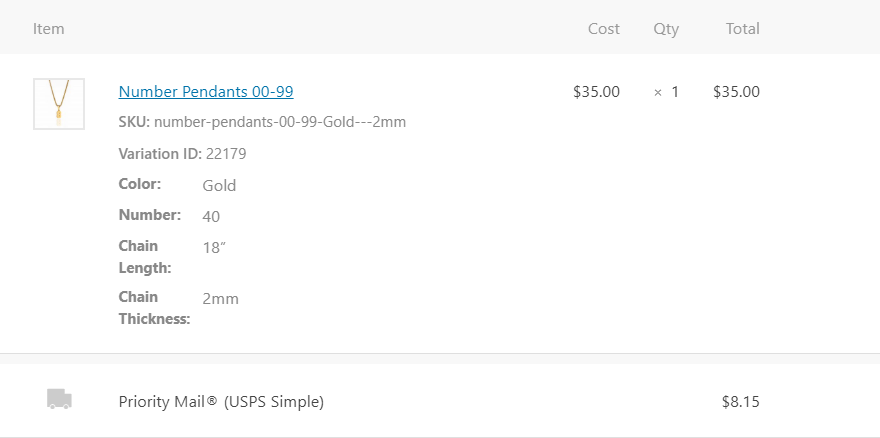Screen dimensions: 880x438
Task: Click the × 1 quantity value
Action: coord(666,92)
